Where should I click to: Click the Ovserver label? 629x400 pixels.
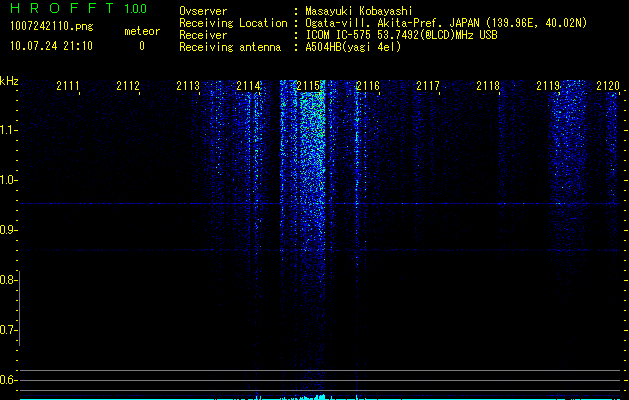pos(203,11)
